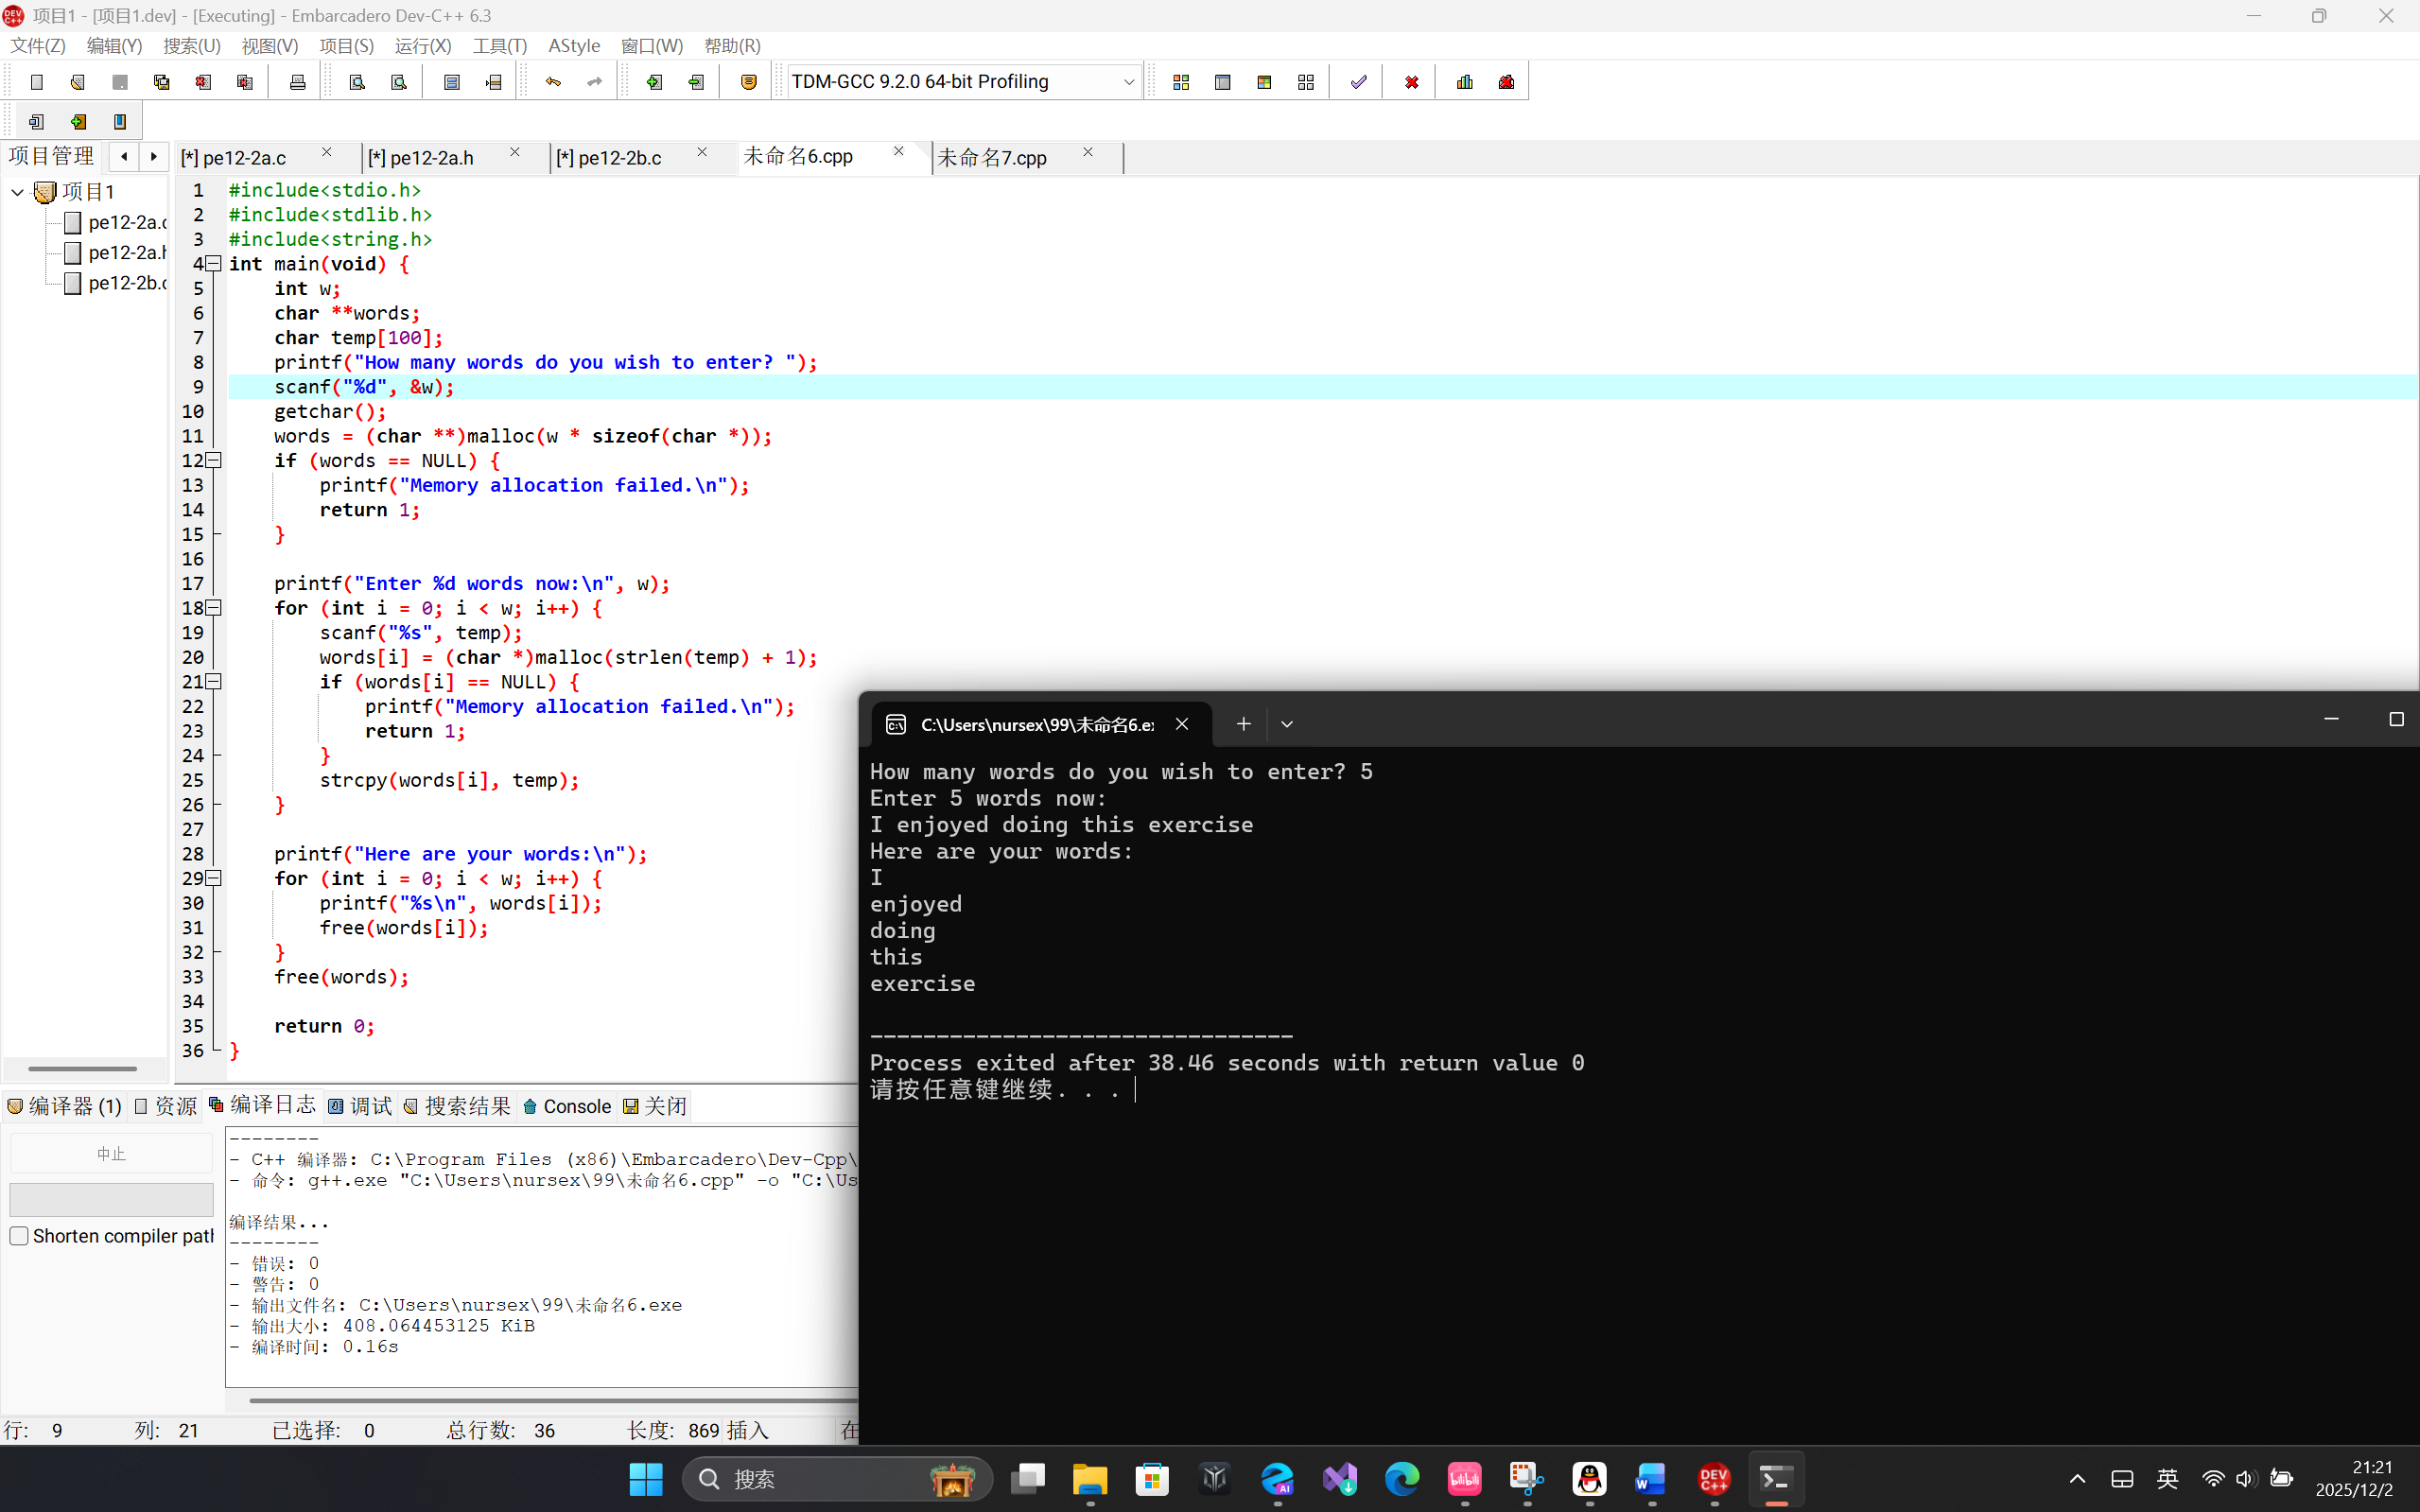The width and height of the screenshot is (2420, 1512).
Task: Click the Print toolbar icon
Action: click(x=297, y=82)
